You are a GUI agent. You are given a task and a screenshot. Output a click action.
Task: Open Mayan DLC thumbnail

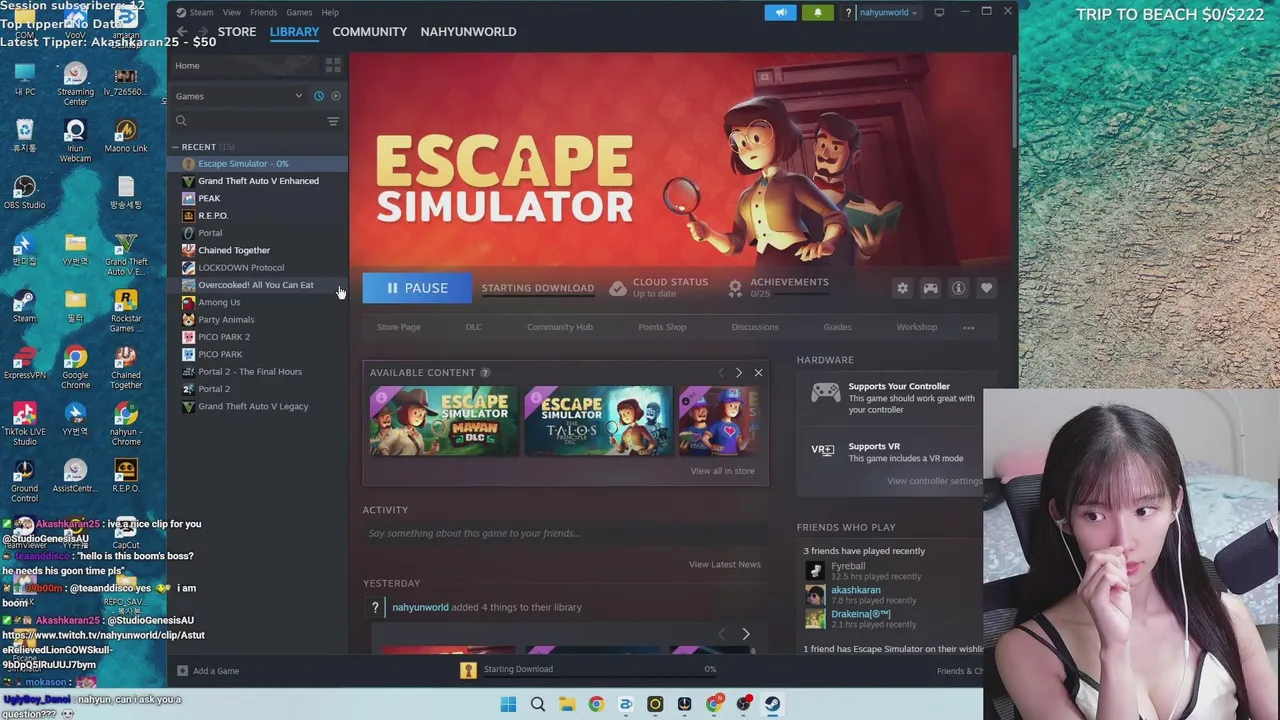444,421
